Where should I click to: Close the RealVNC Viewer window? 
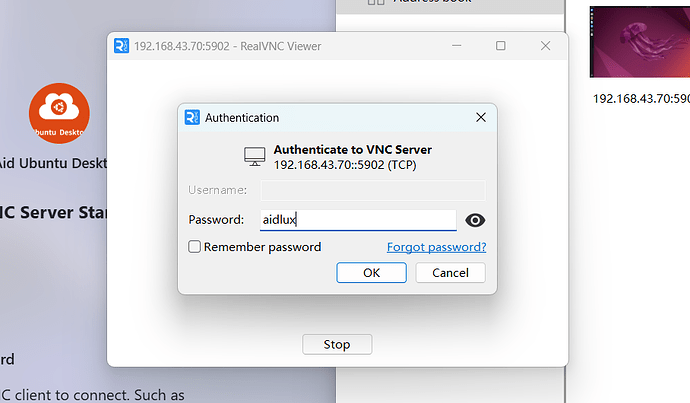click(545, 46)
